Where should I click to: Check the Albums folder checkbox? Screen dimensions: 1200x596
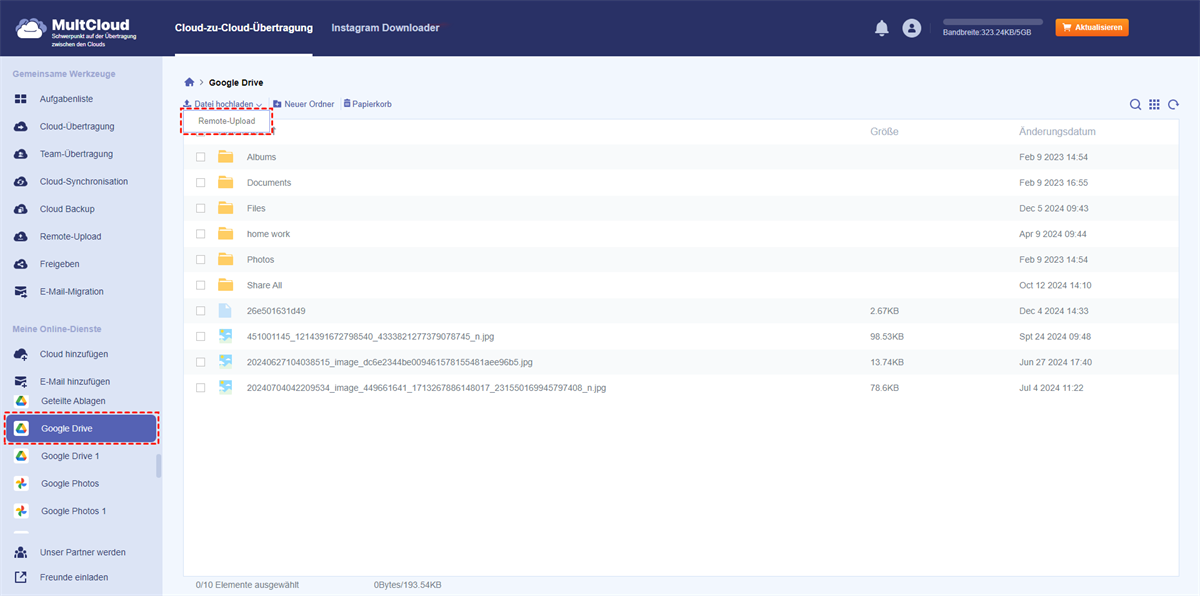coord(201,157)
